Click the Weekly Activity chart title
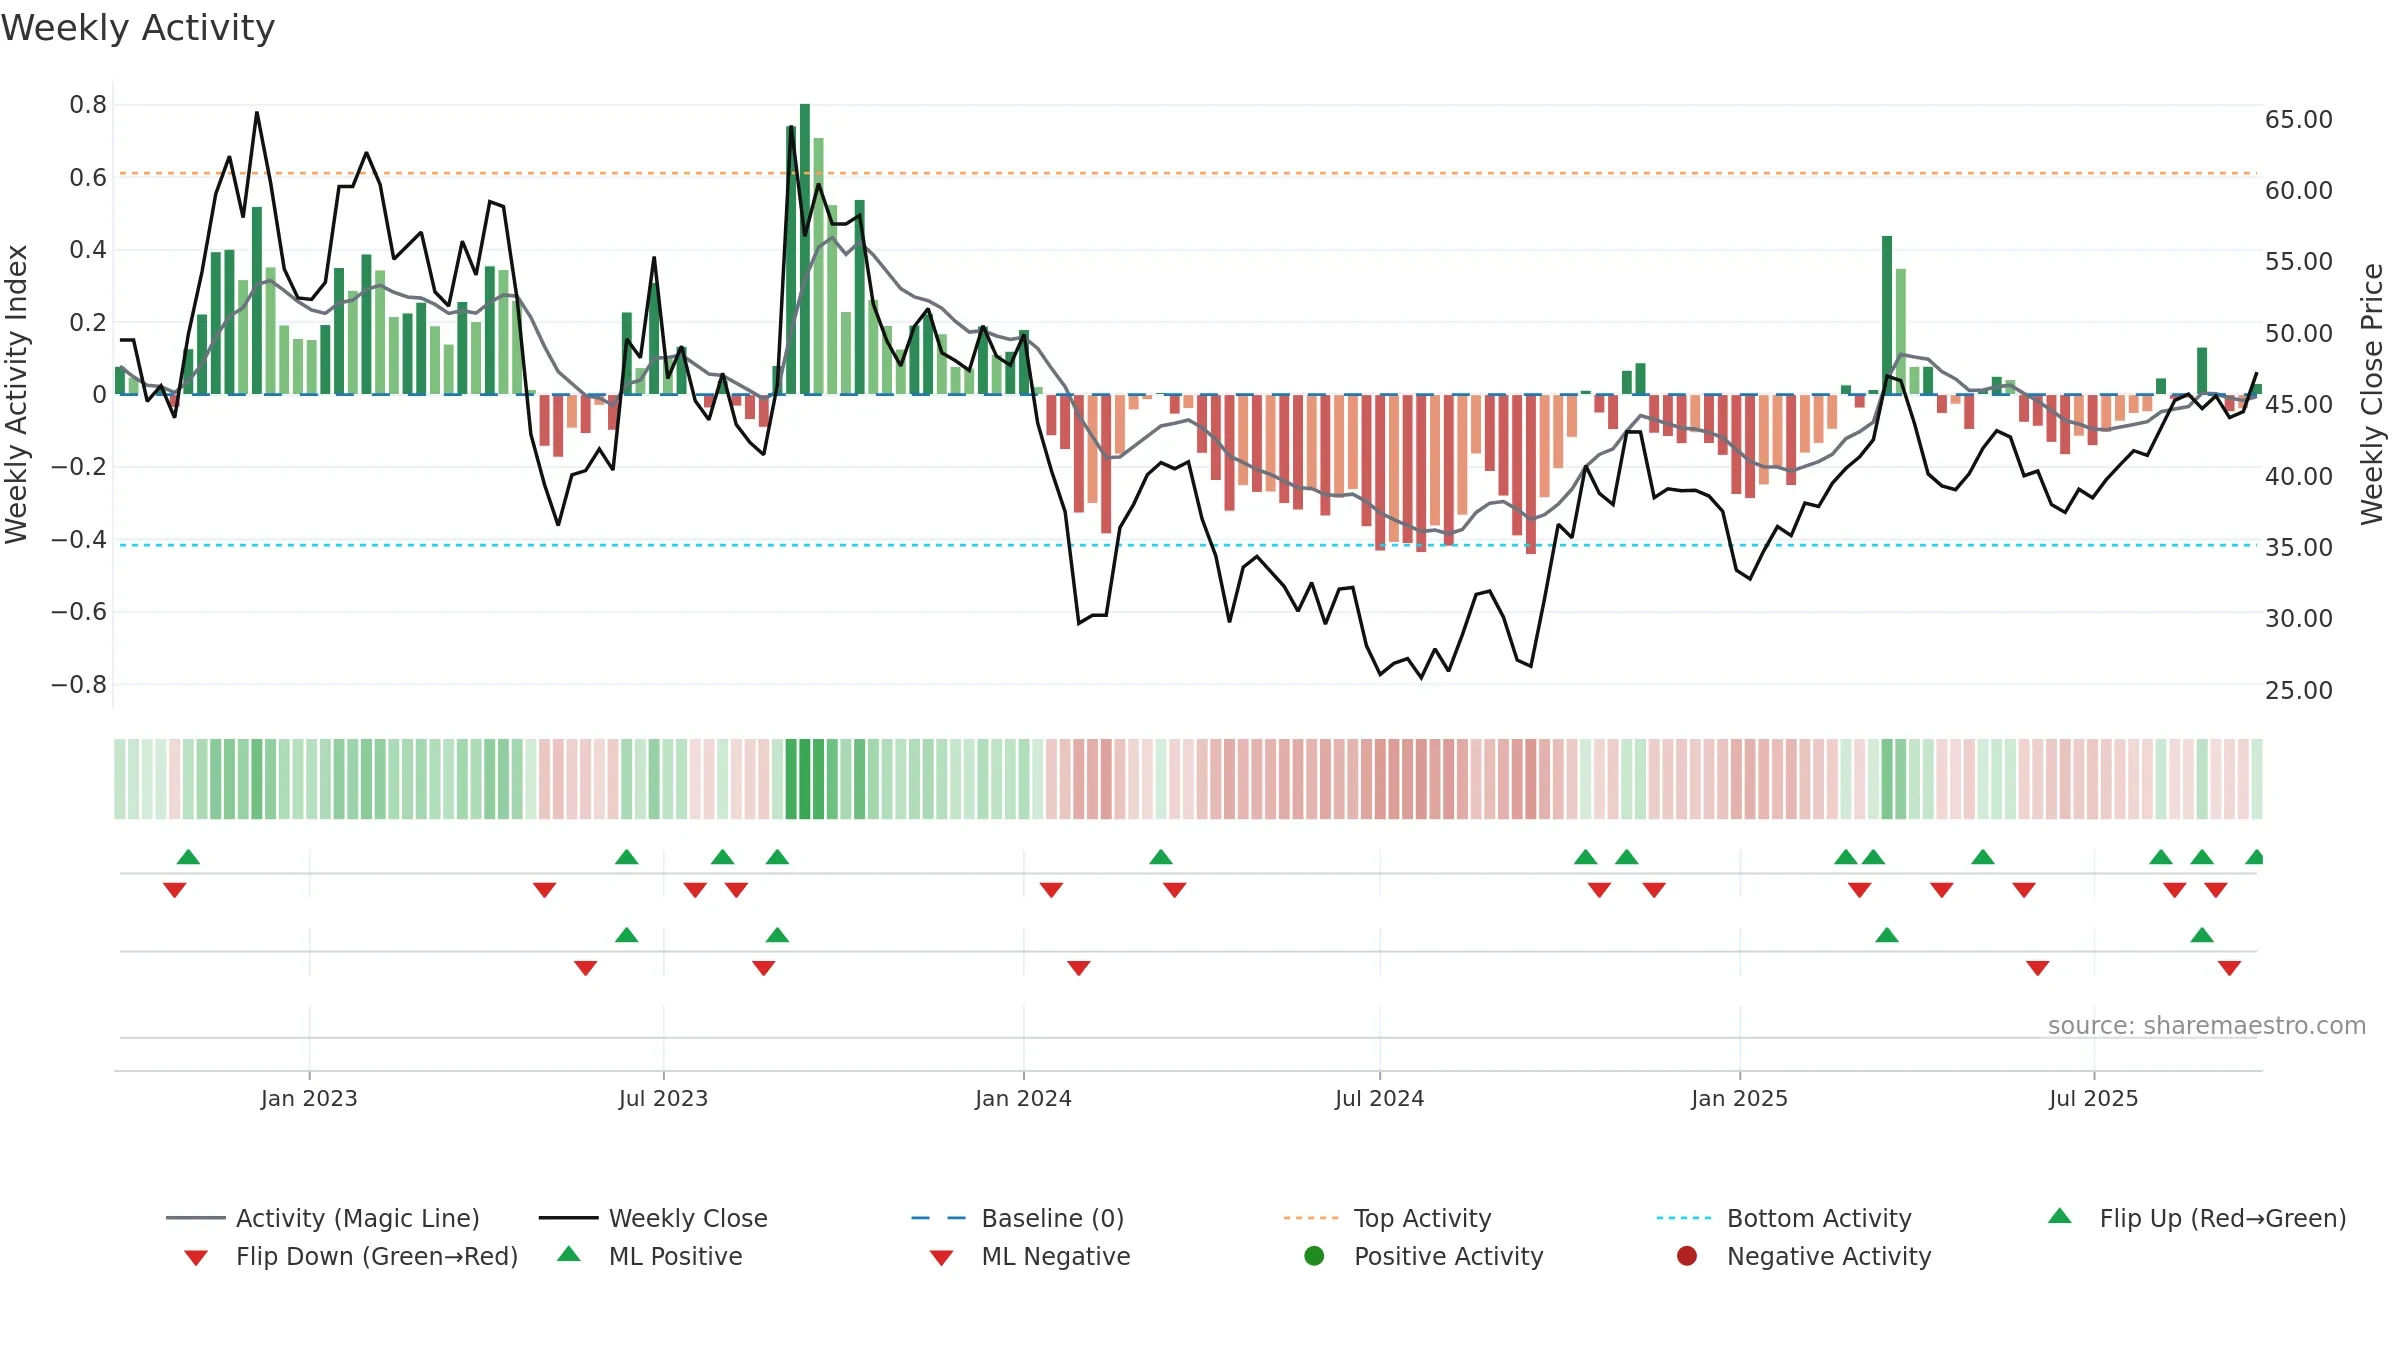Viewport: 2400px width, 1350px height. click(x=138, y=28)
